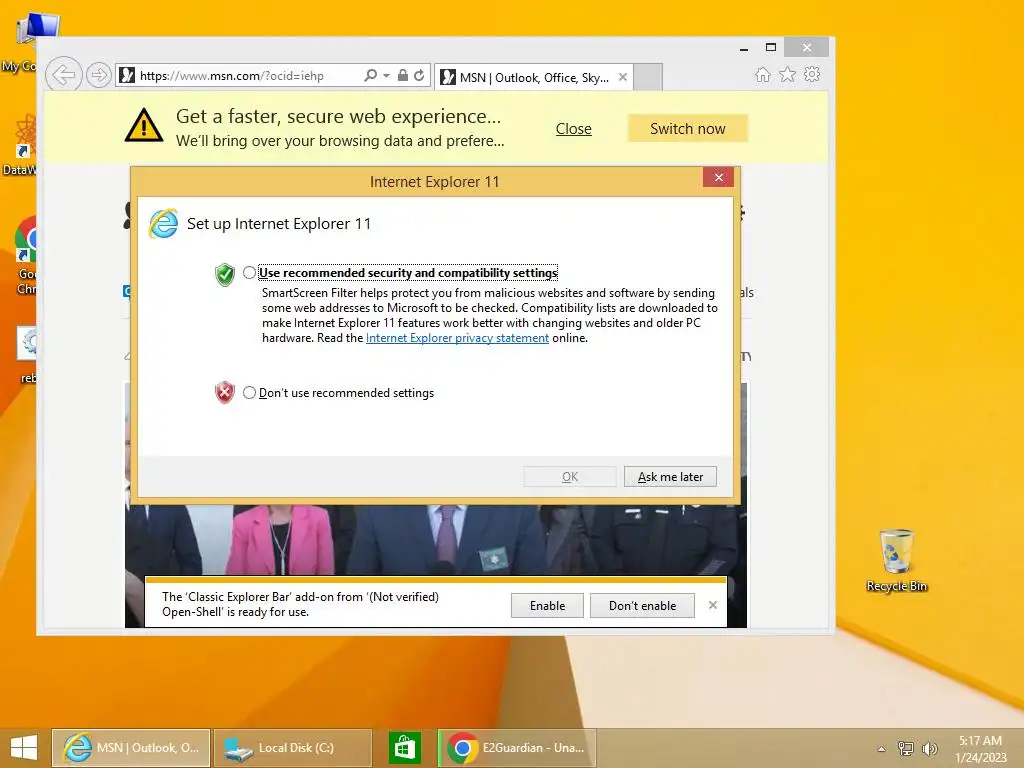Click the Ask me later button
Image resolution: width=1024 pixels, height=768 pixels.
pyautogui.click(x=670, y=477)
